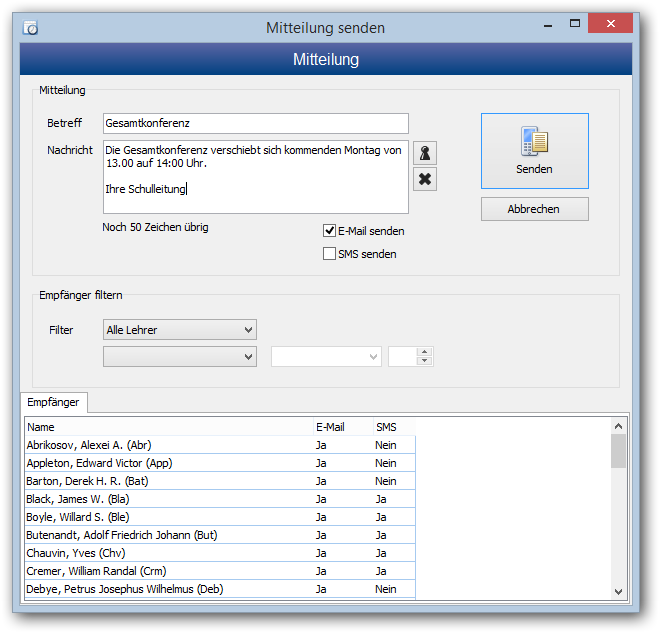This screenshot has width=660, height=633.
Task: Click into the Betreff field
Action: coord(255,123)
